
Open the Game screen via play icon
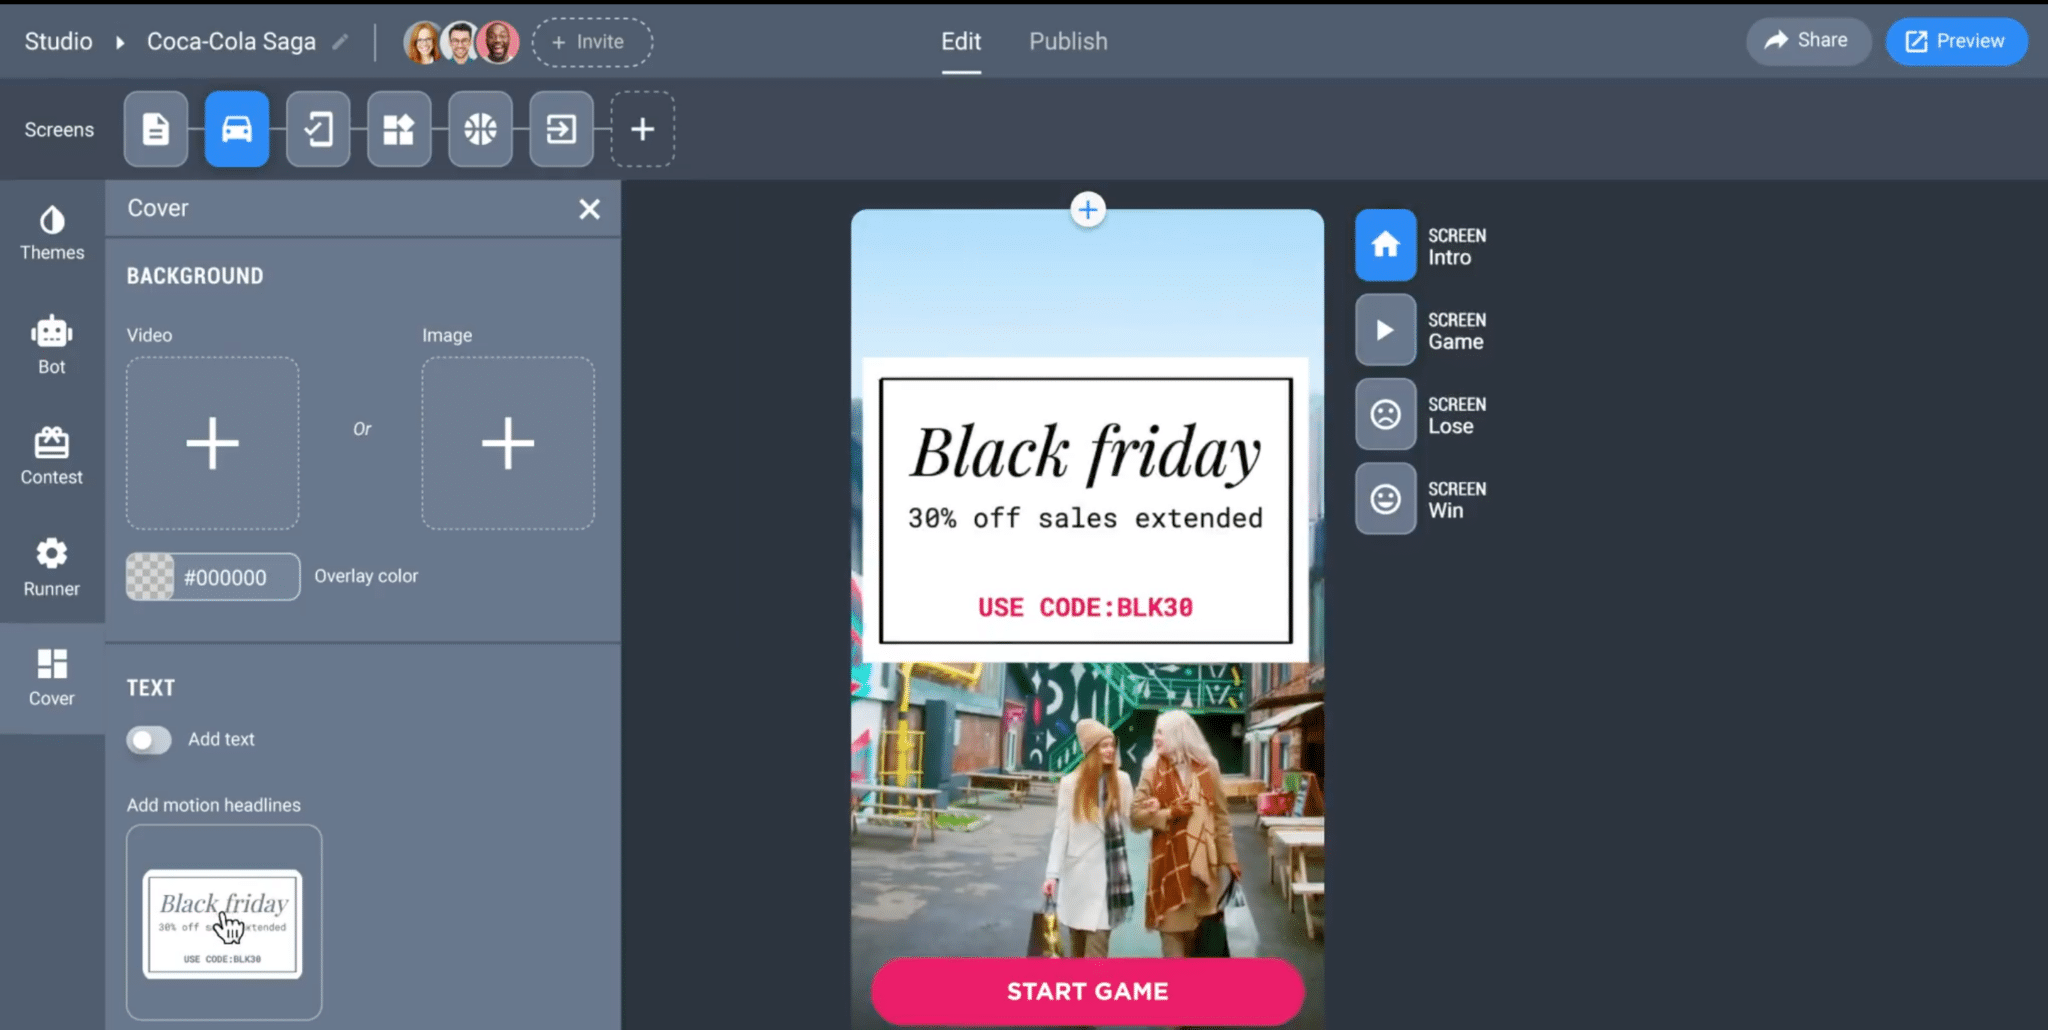click(x=1384, y=330)
